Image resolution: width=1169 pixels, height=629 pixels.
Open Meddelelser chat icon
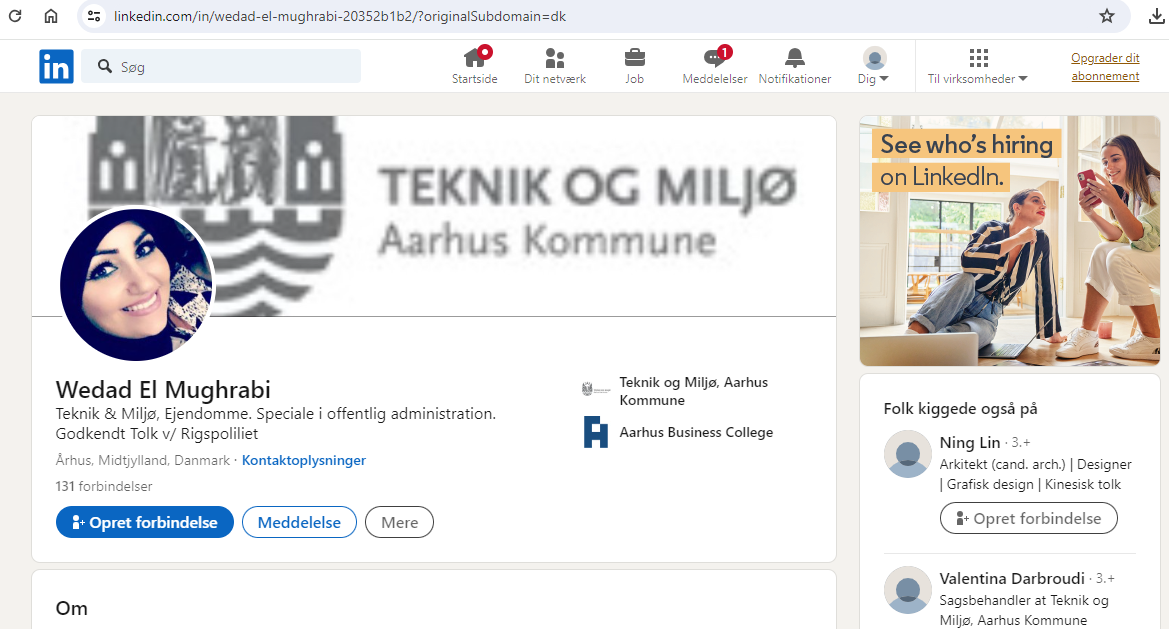tap(714, 58)
